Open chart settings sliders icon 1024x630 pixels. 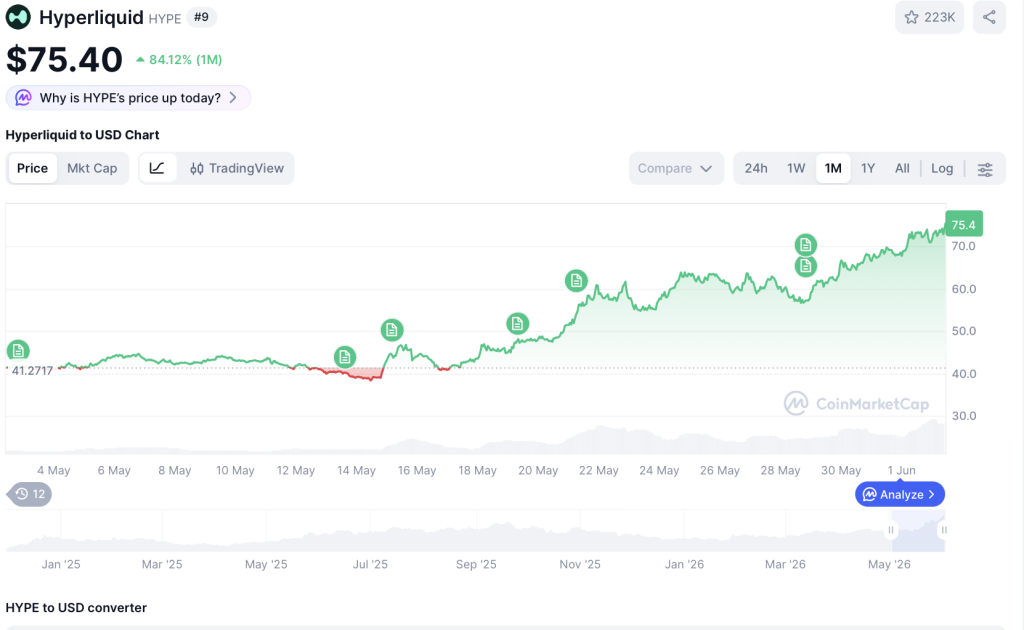click(x=985, y=169)
